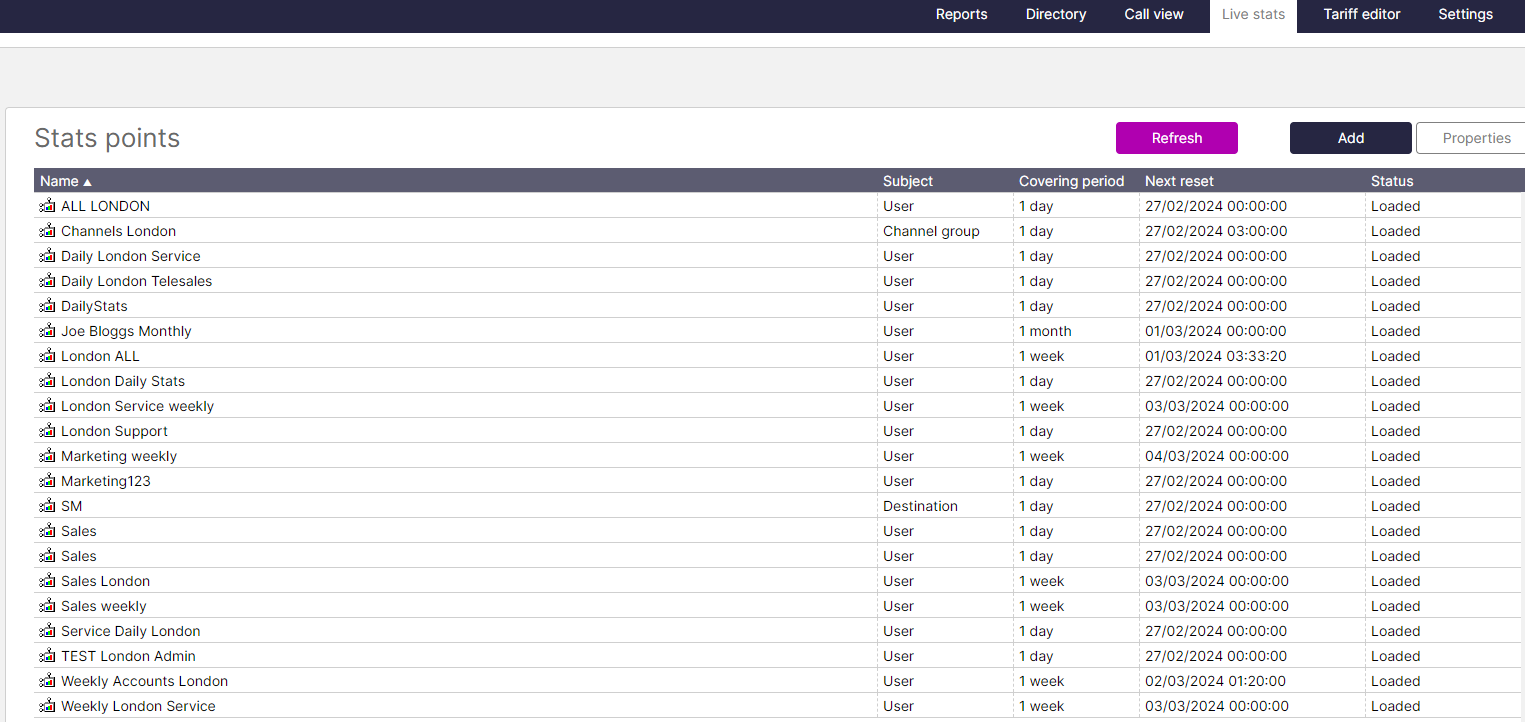Select the Sales weekly stats point
The width and height of the screenshot is (1525, 722).
tap(103, 606)
